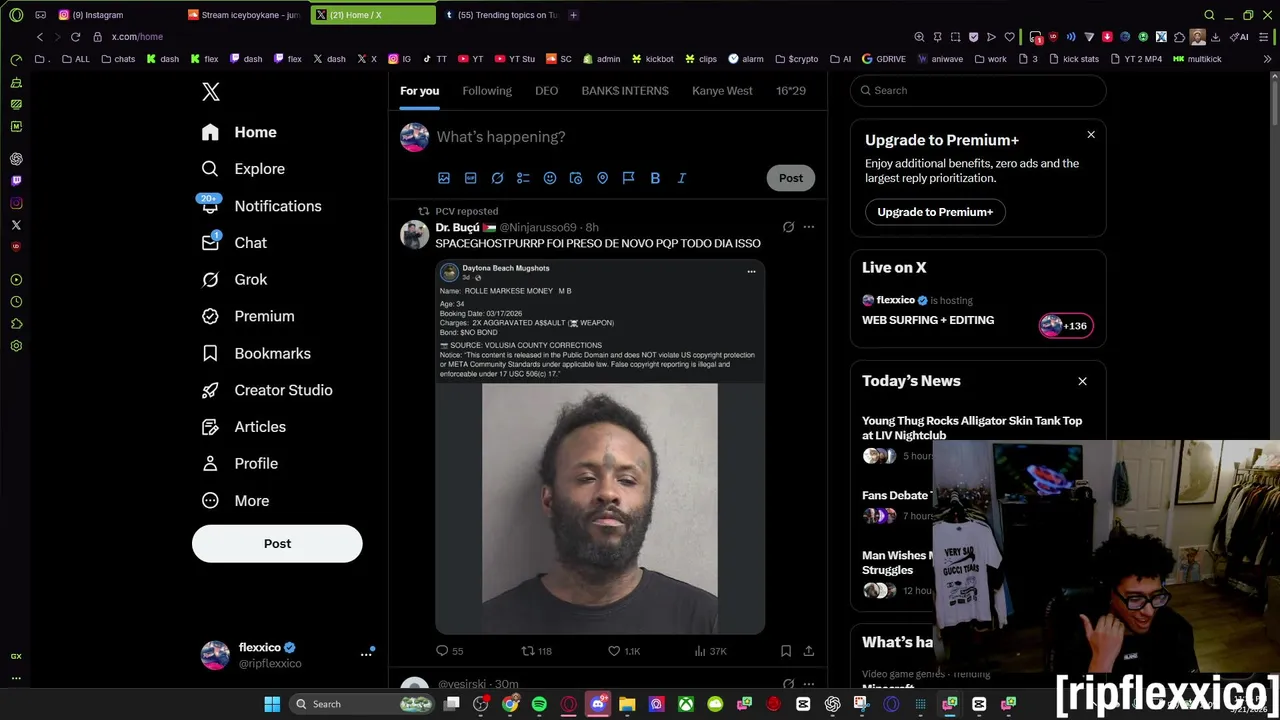Image resolution: width=1280 pixels, height=720 pixels.
Task: Open Chat in the X sidebar
Action: (x=234, y=243)
